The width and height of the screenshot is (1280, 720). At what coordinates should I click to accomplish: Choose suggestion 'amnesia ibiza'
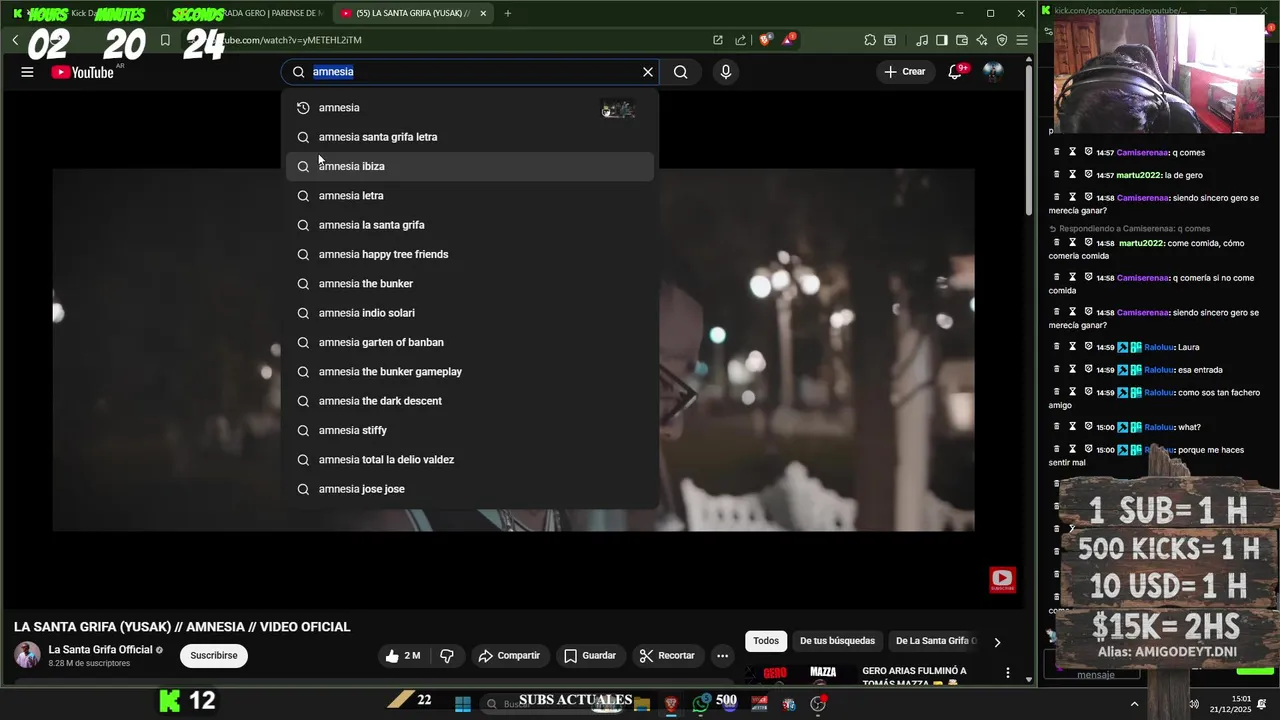point(470,166)
